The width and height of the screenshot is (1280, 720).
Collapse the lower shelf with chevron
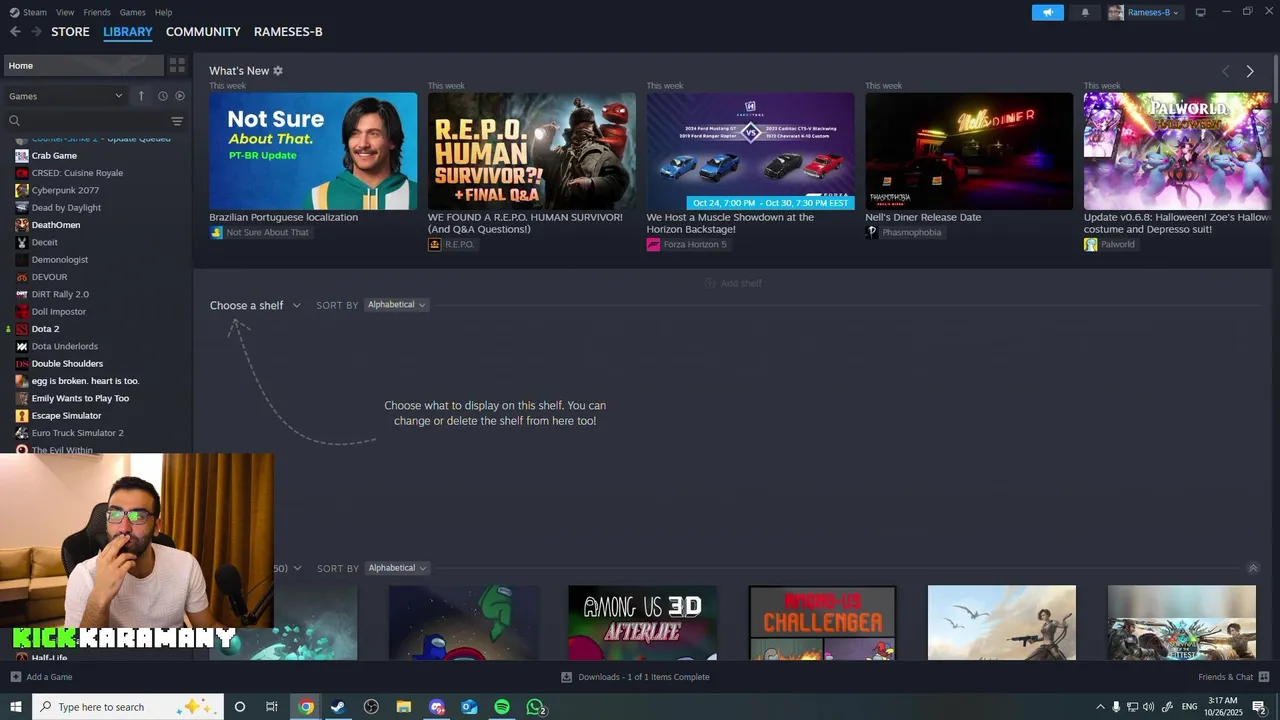[1253, 568]
